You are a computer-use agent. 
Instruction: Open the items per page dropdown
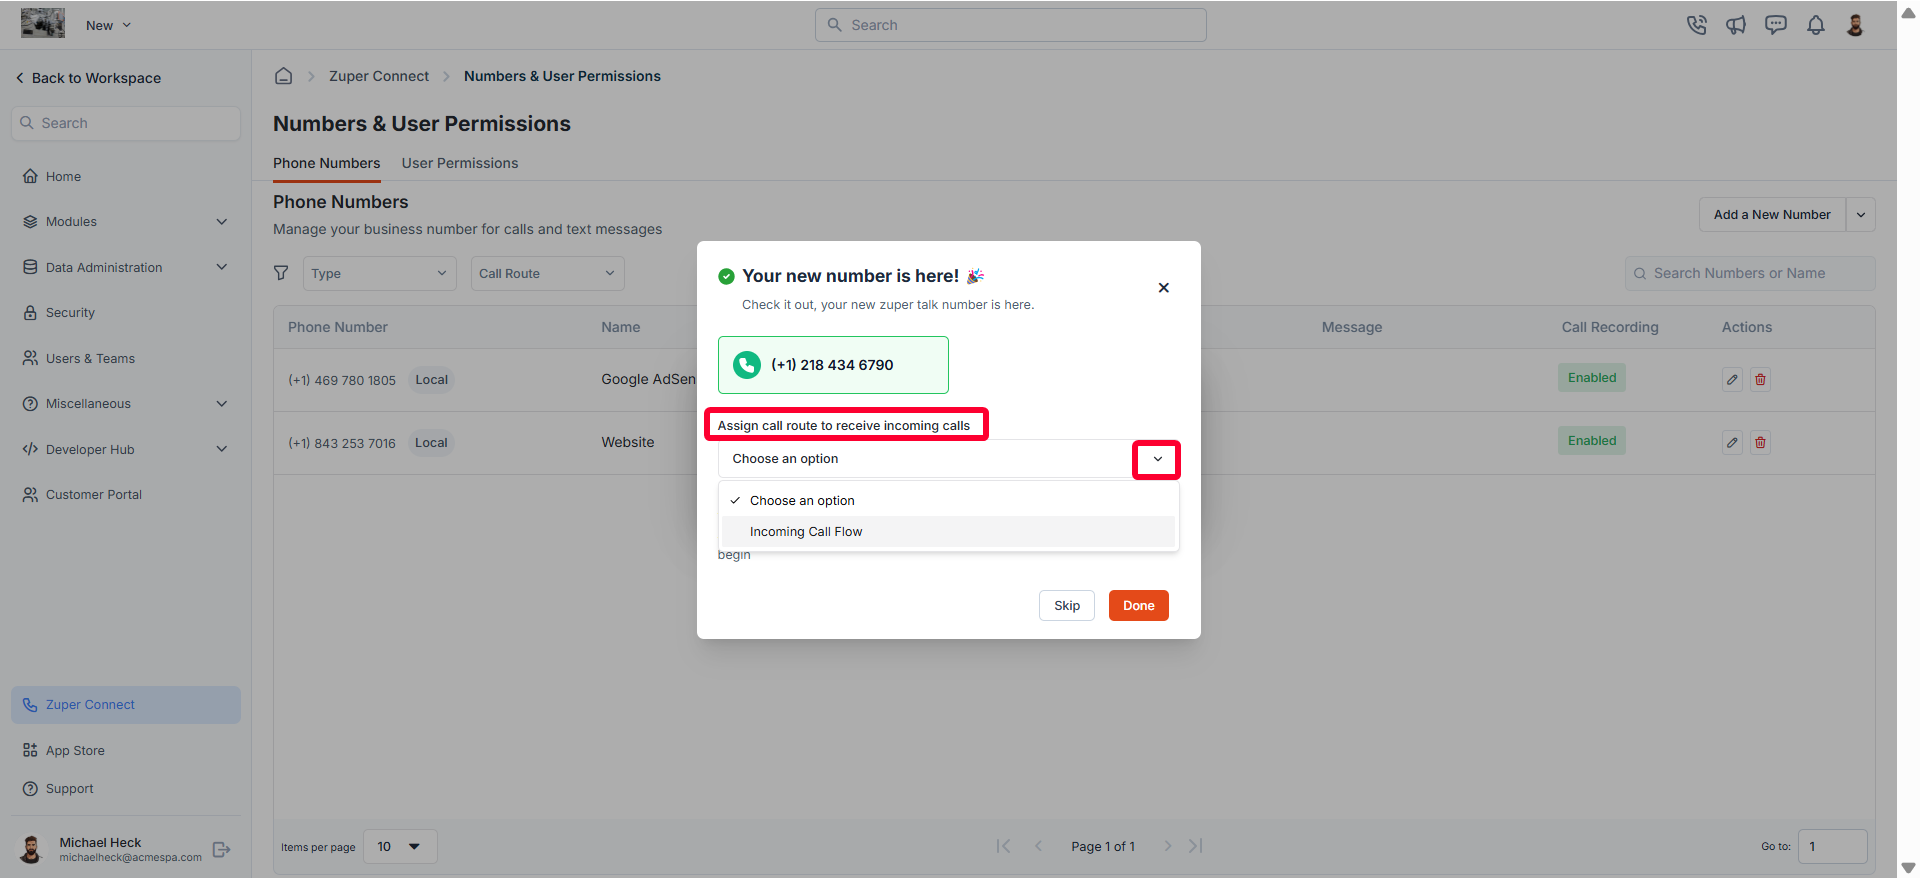pyautogui.click(x=400, y=847)
